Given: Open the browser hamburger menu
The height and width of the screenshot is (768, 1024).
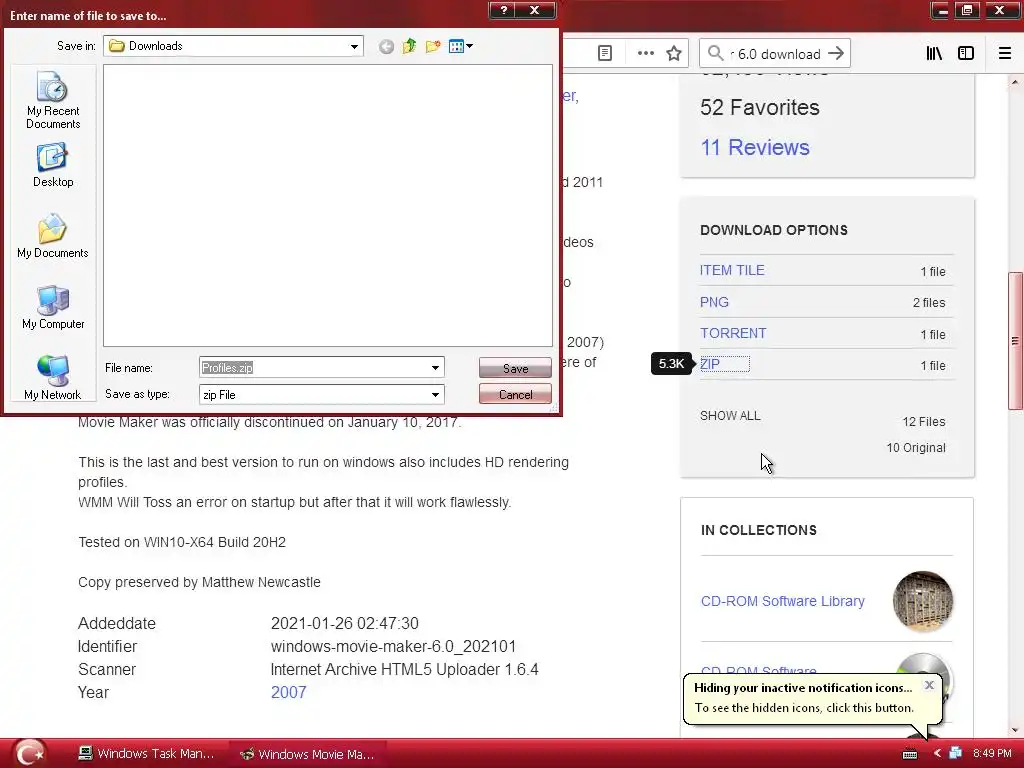Looking at the screenshot, I should pos(1005,54).
